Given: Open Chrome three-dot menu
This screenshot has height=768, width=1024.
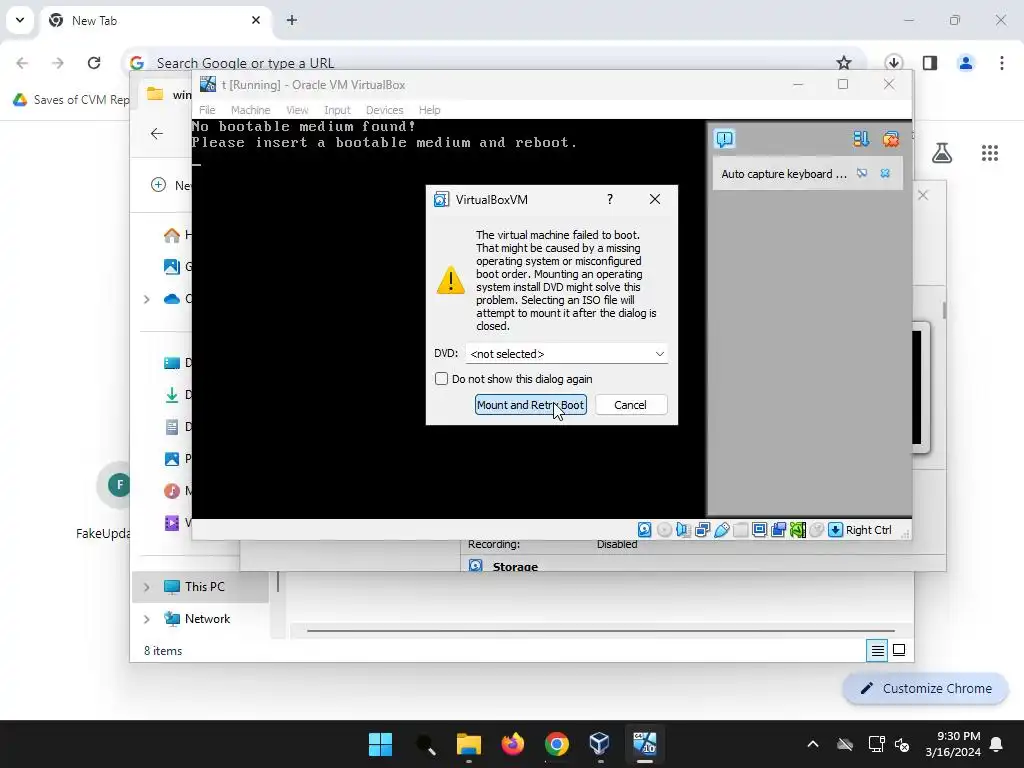Looking at the screenshot, I should click(1002, 63).
